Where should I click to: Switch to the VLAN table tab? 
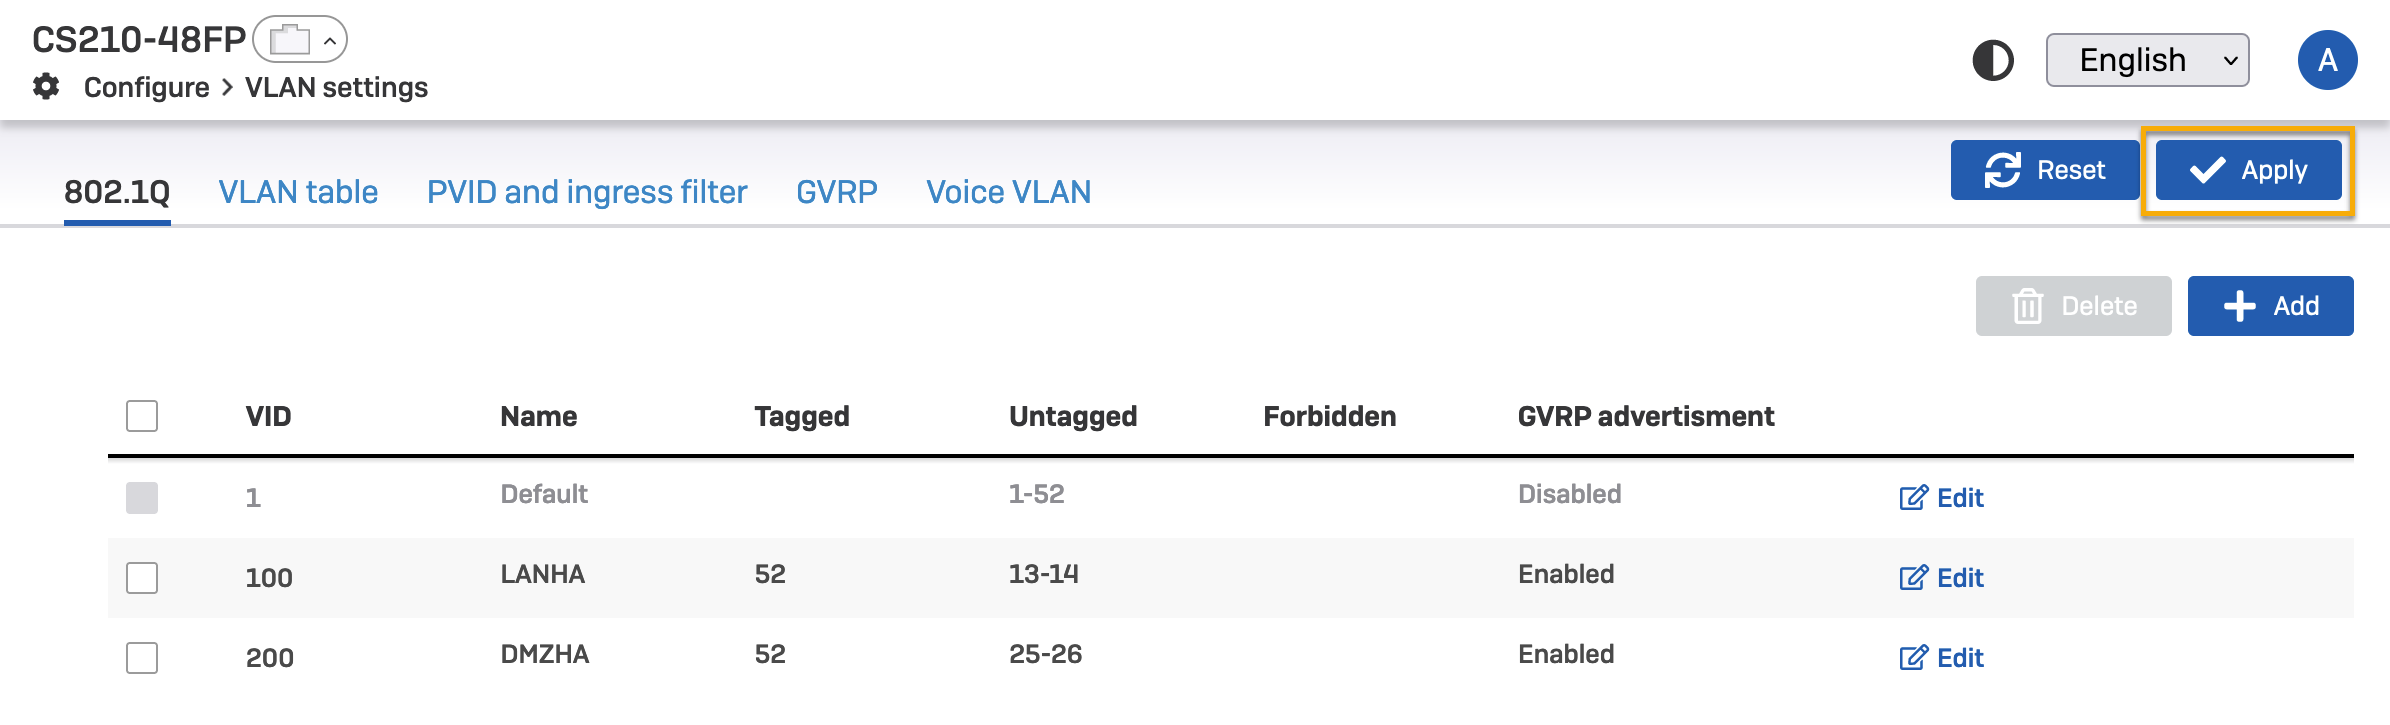tap(298, 192)
